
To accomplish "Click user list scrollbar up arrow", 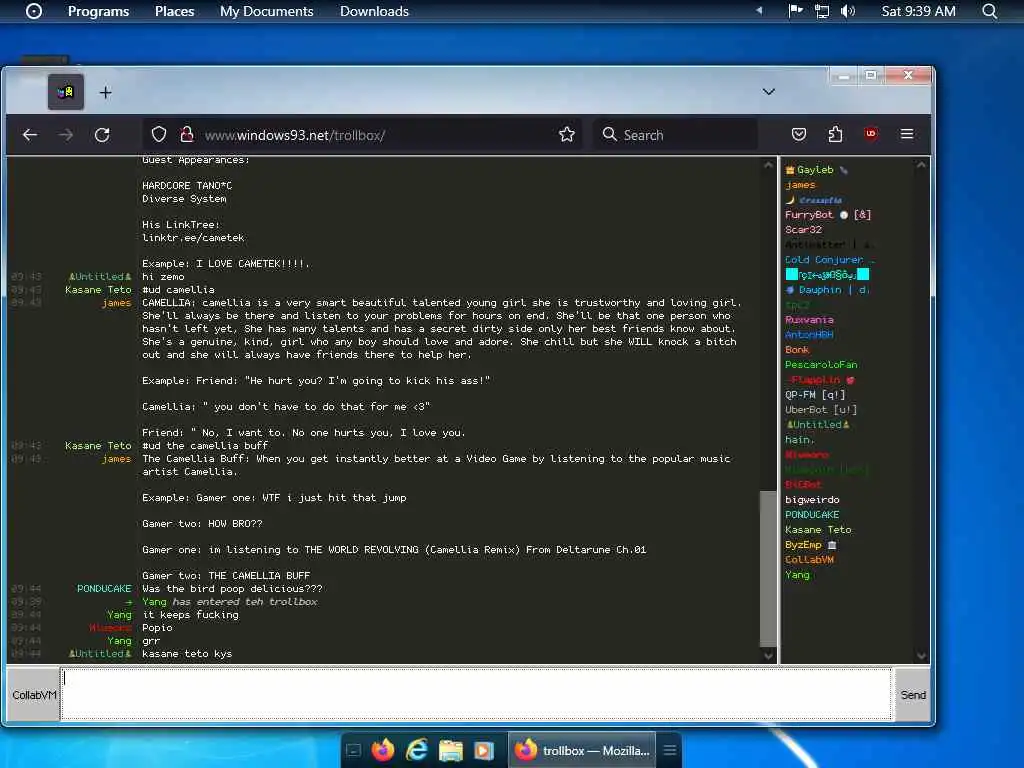I will (921, 165).
